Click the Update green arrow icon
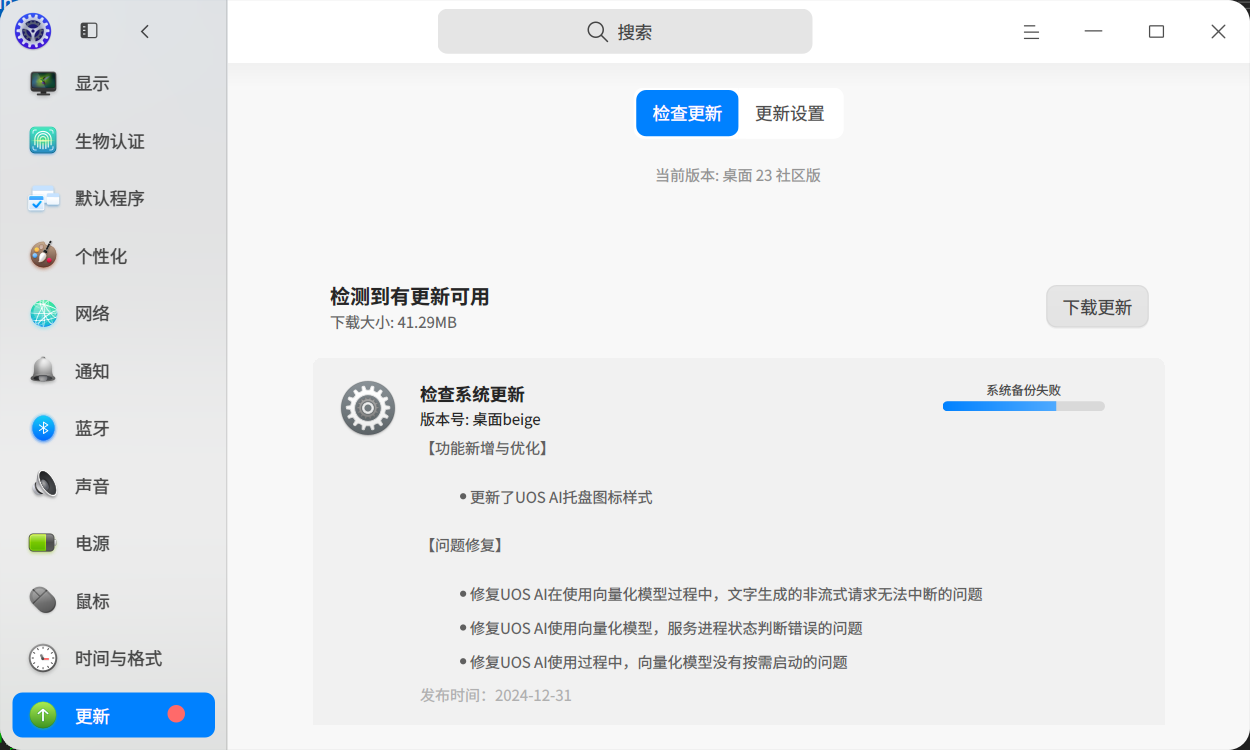This screenshot has width=1250, height=750. pyautogui.click(x=43, y=716)
